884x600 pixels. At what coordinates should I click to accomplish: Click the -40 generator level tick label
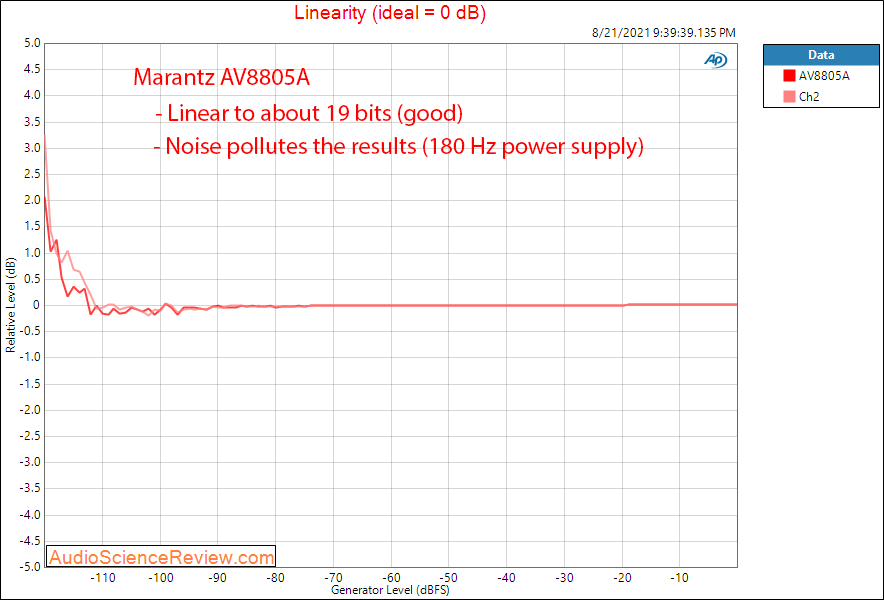click(506, 578)
